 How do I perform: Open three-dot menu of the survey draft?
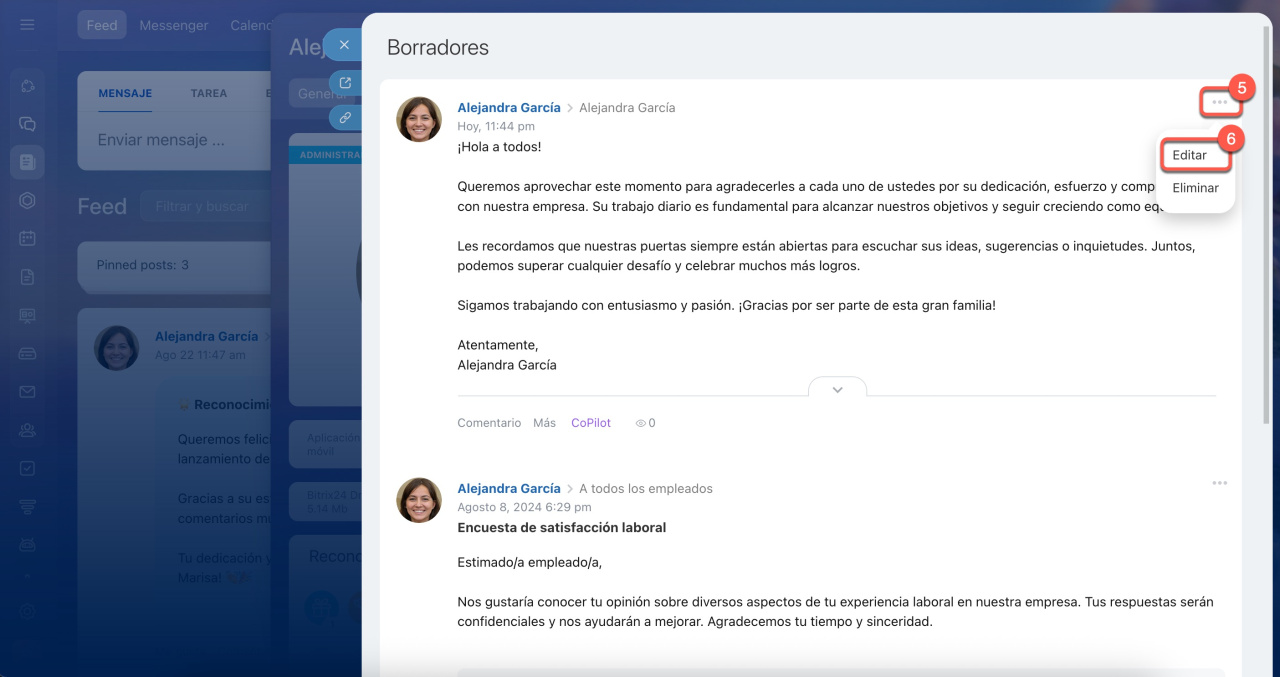click(x=1219, y=483)
